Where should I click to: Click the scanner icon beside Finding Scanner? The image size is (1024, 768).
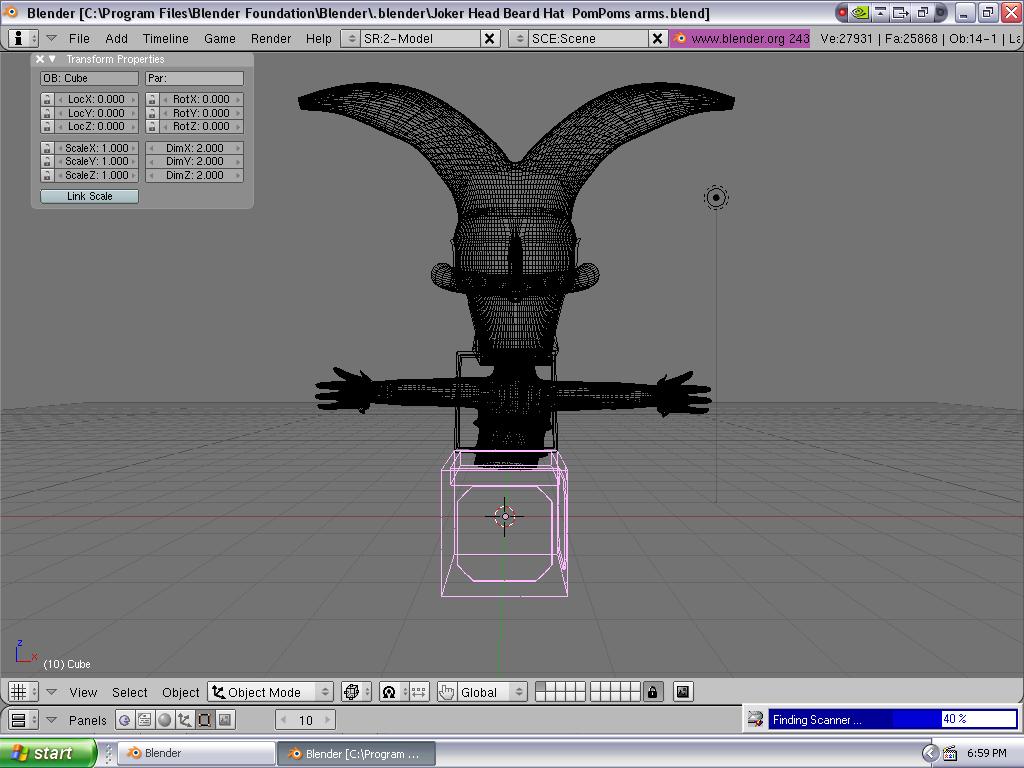[x=756, y=719]
